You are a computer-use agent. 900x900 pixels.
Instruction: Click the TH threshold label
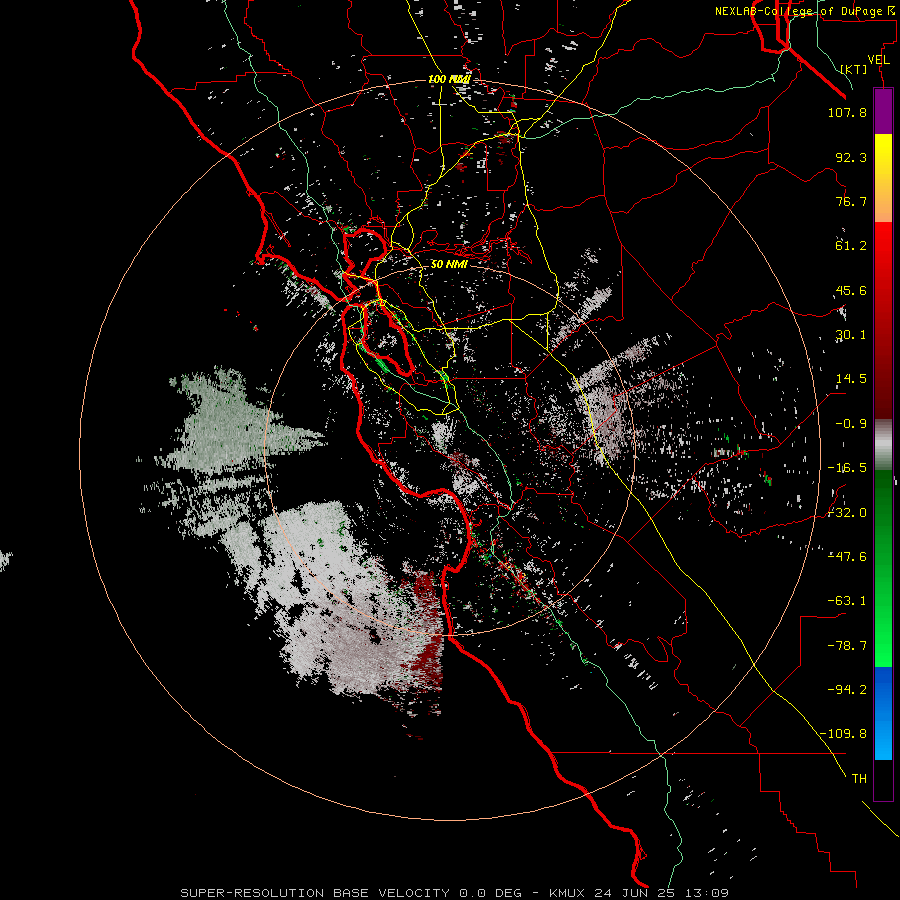859,779
